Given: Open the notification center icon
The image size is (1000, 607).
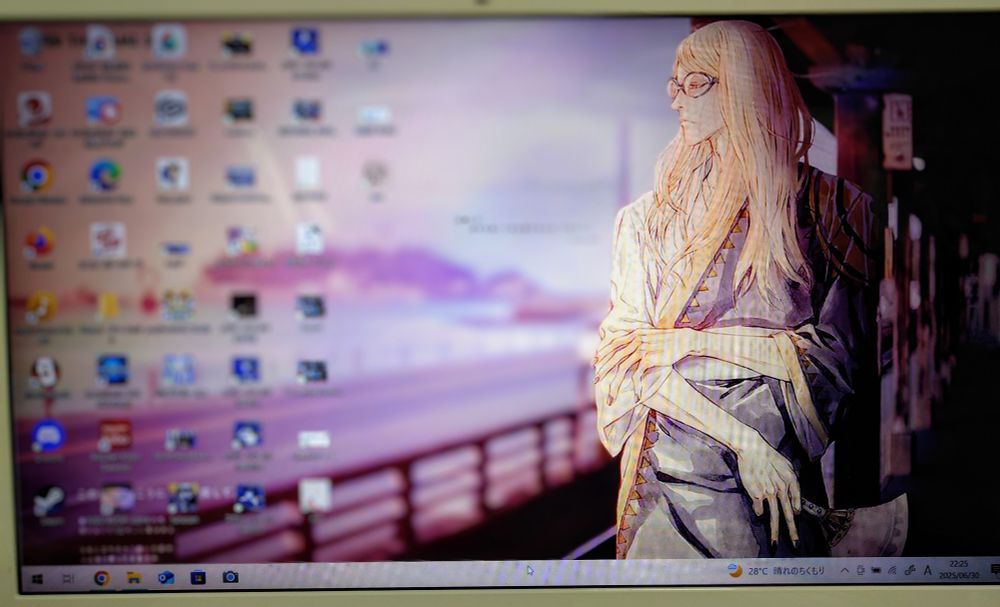Looking at the screenshot, I should 994,568.
